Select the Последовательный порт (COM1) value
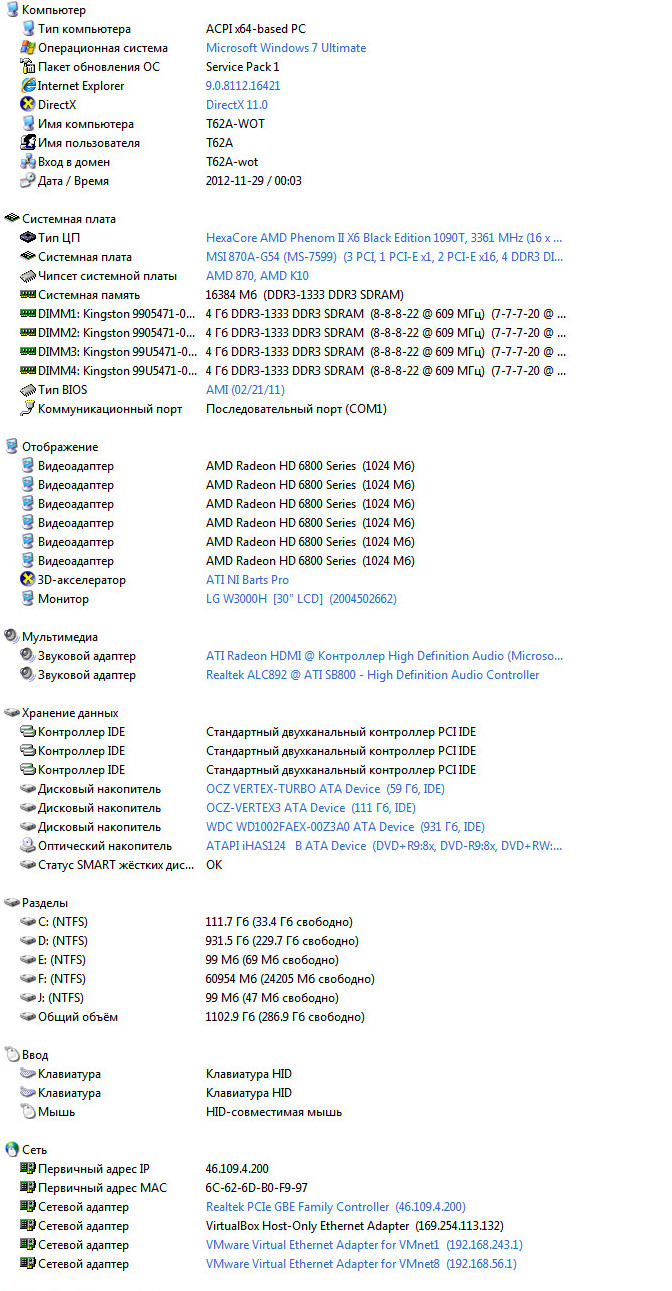 click(296, 409)
